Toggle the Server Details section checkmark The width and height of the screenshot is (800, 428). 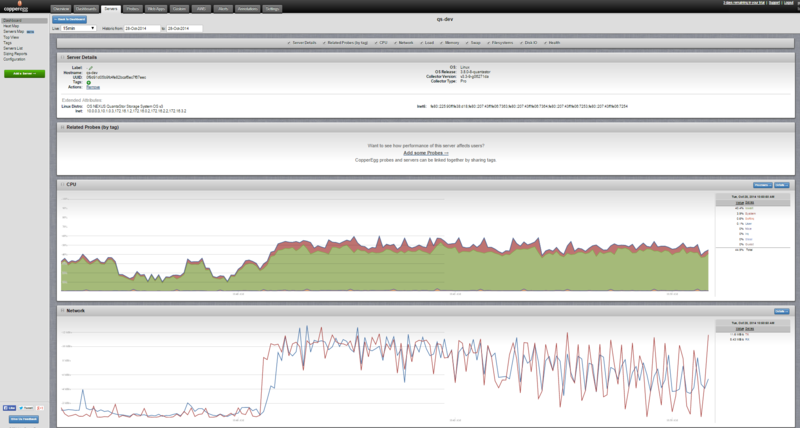click(x=289, y=43)
